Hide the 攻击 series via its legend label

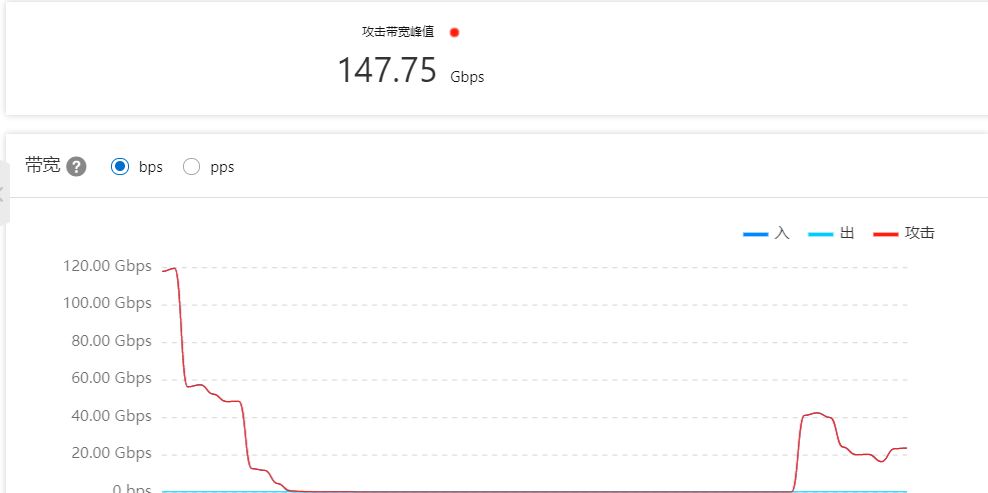(919, 233)
